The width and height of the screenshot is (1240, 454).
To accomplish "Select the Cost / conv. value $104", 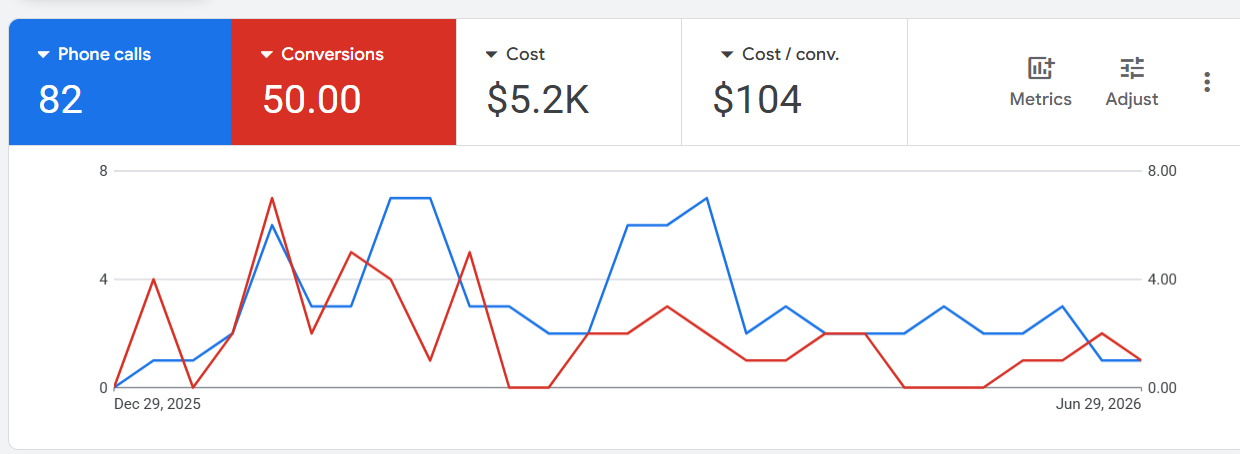I will pos(757,99).
